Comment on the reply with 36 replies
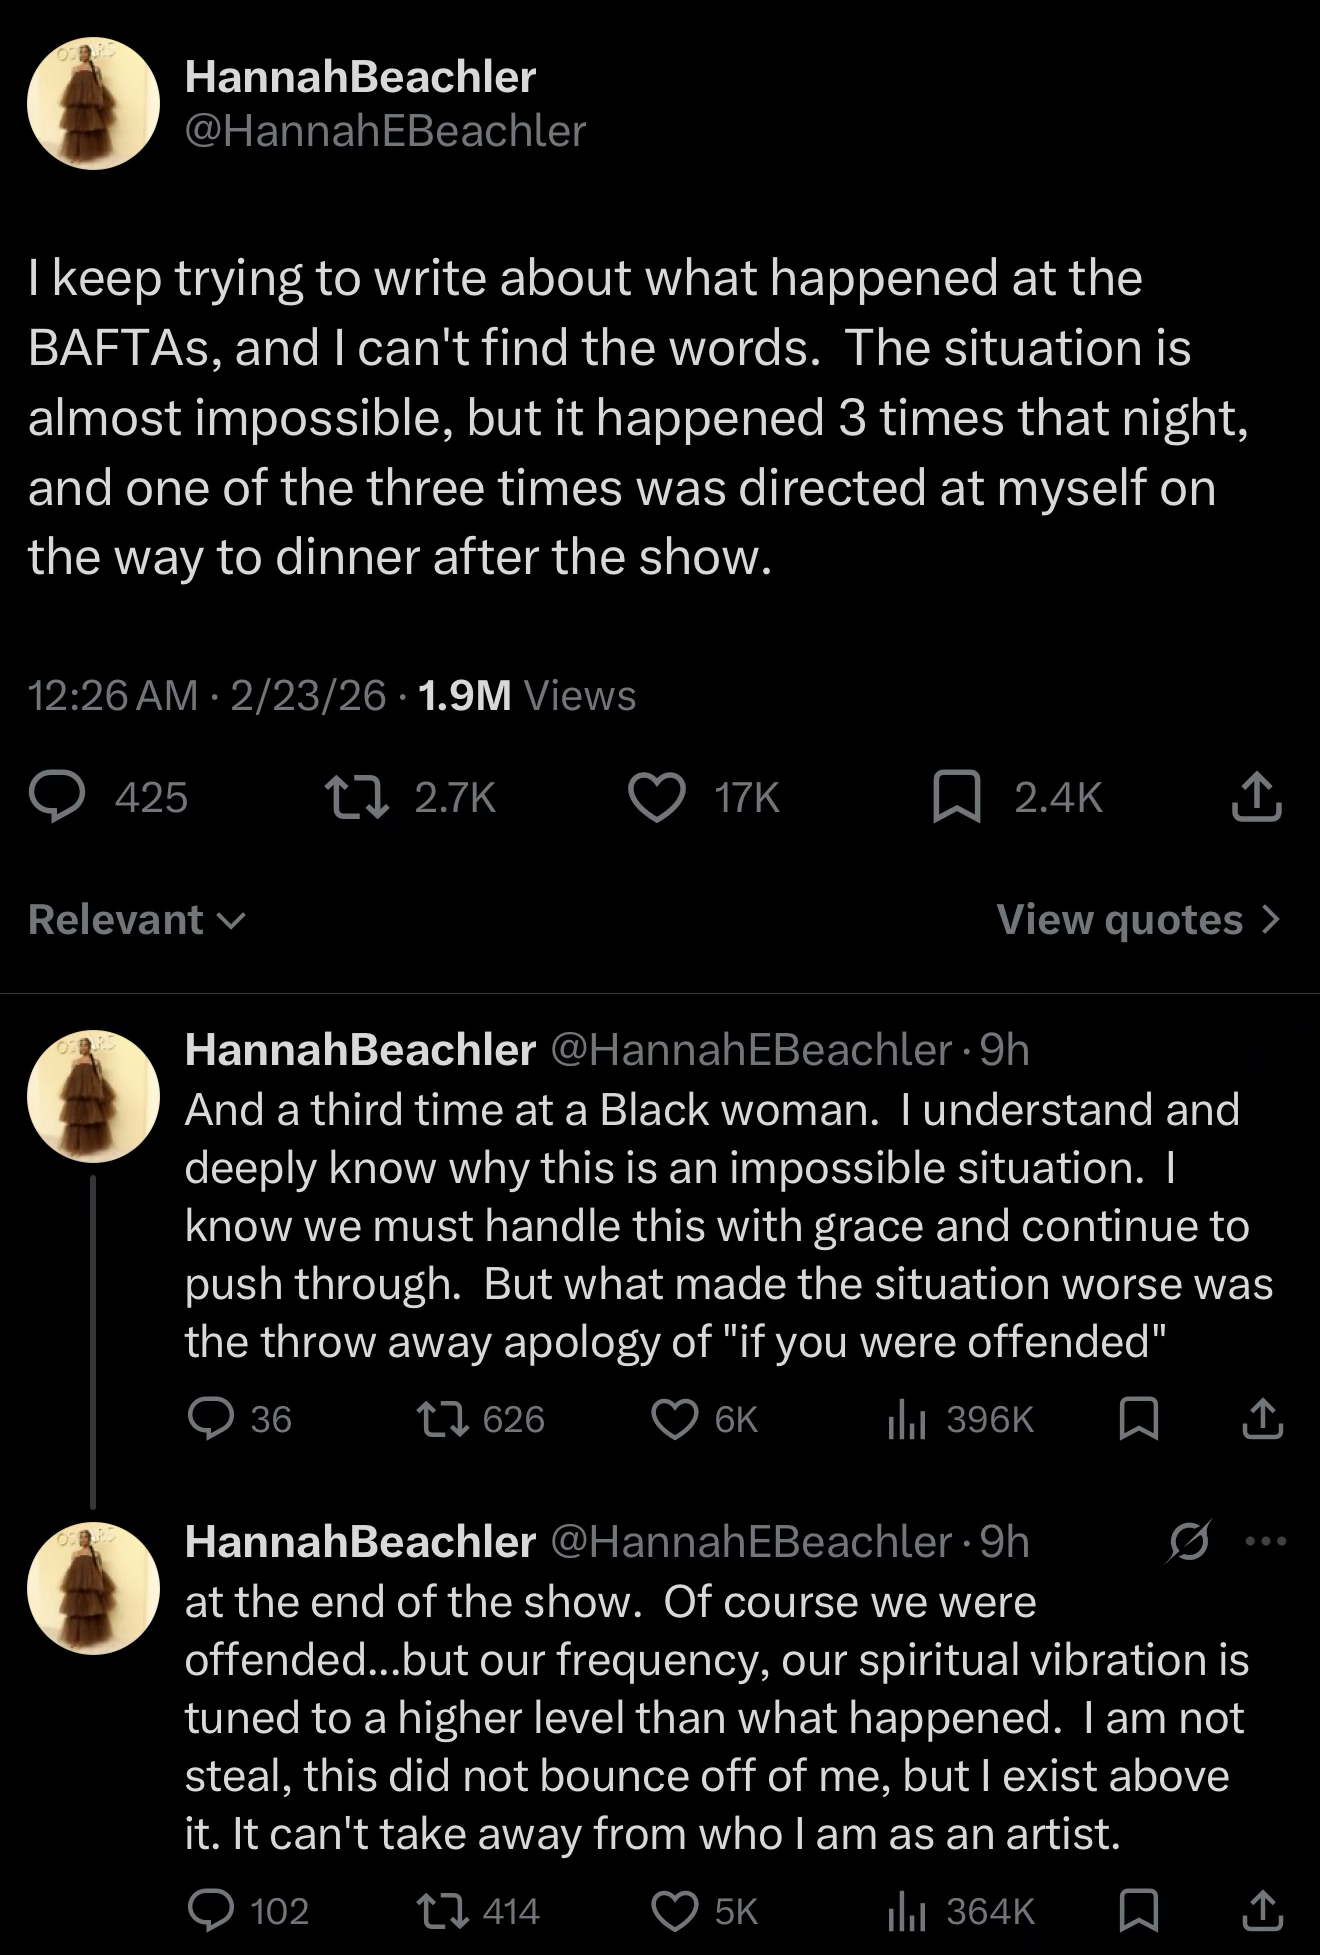The image size is (1320, 1955). 211,1419
